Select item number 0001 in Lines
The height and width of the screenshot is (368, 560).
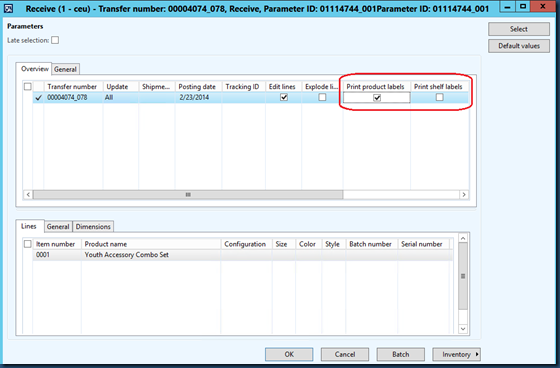(57, 255)
